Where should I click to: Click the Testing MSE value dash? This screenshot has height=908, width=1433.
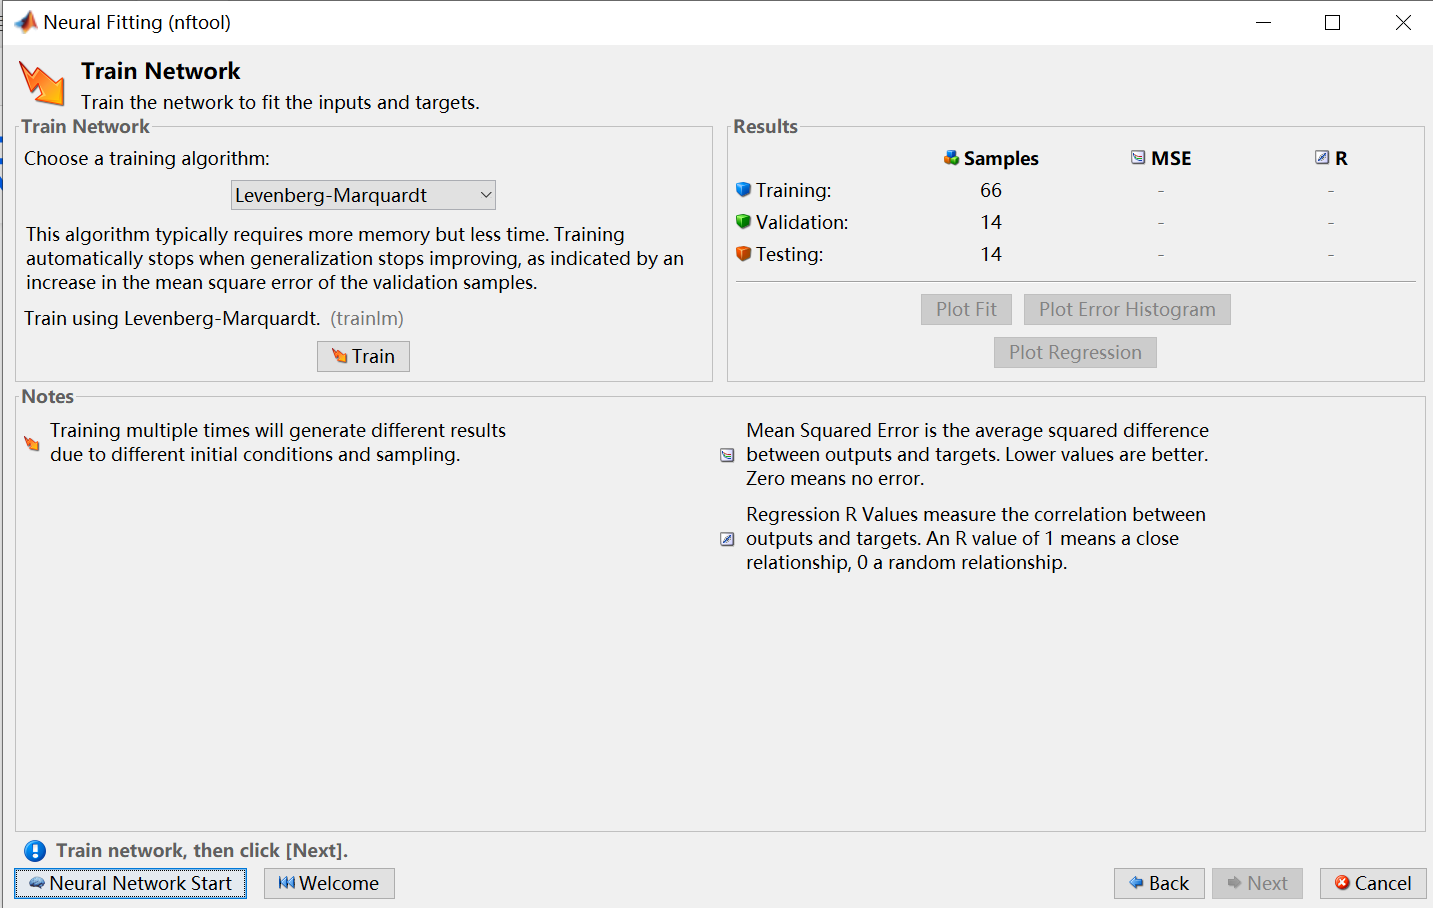coord(1161,255)
